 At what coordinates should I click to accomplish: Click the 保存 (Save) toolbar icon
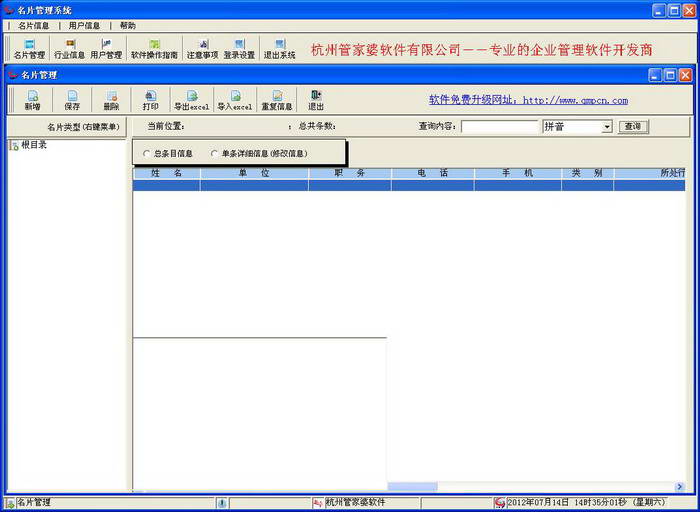72,100
